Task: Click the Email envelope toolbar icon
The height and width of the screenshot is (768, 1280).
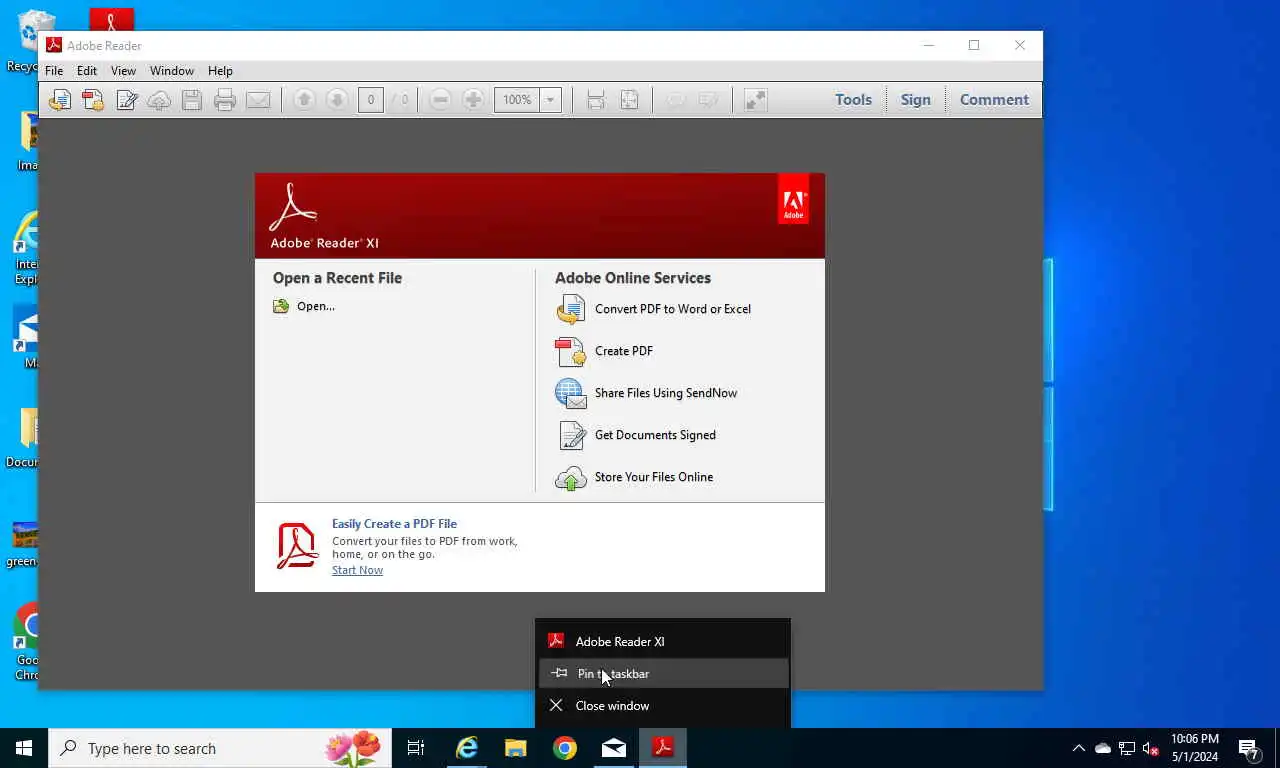Action: 258,100
